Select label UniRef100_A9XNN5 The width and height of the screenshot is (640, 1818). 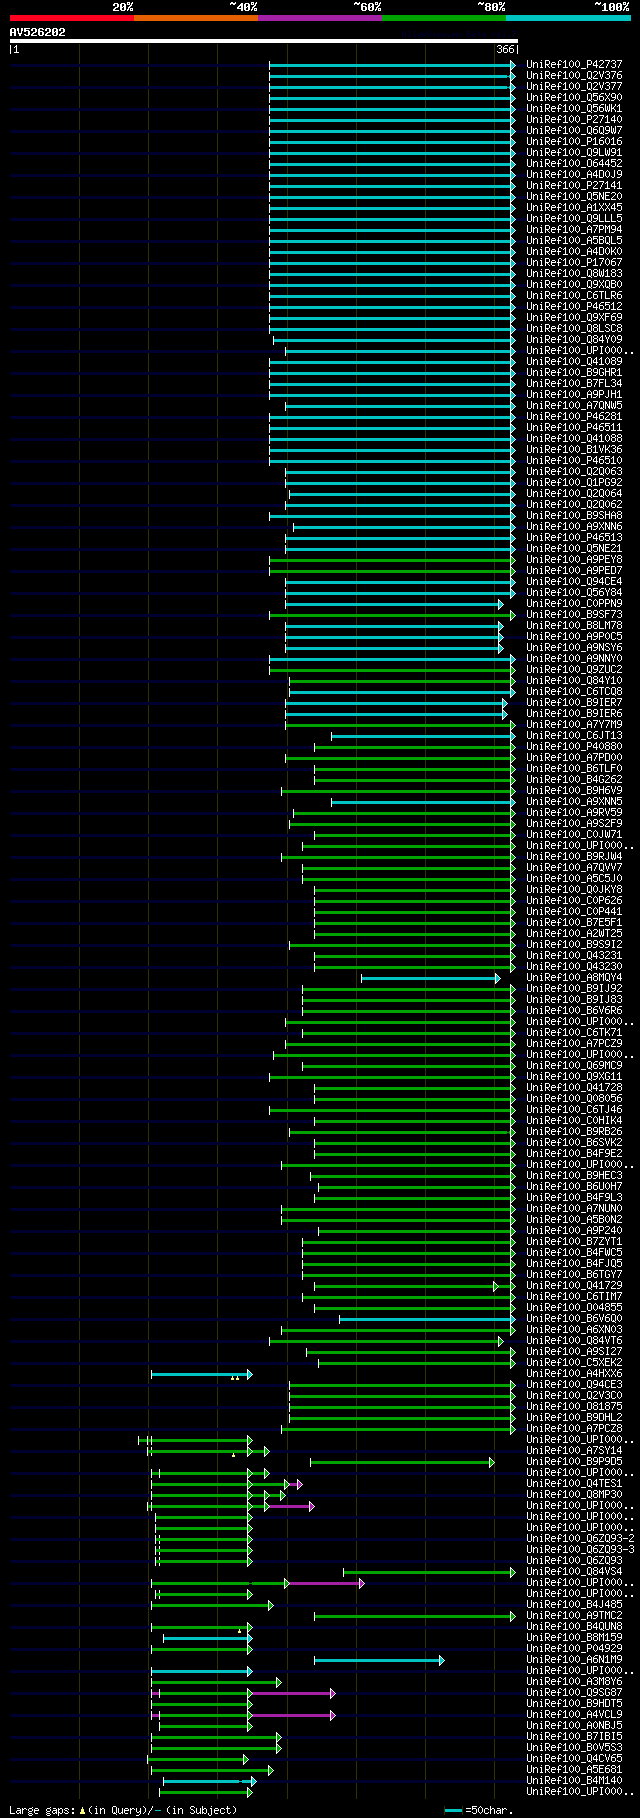click(574, 802)
